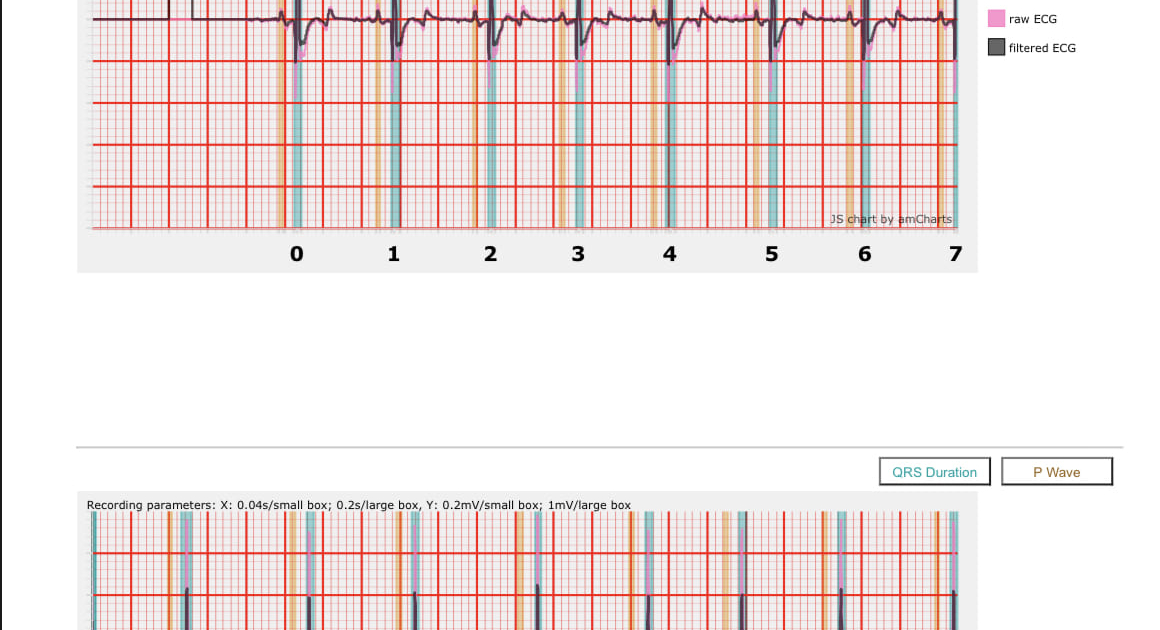Select beat label 3 on the axis
The height and width of the screenshot is (630, 1160).
click(578, 254)
